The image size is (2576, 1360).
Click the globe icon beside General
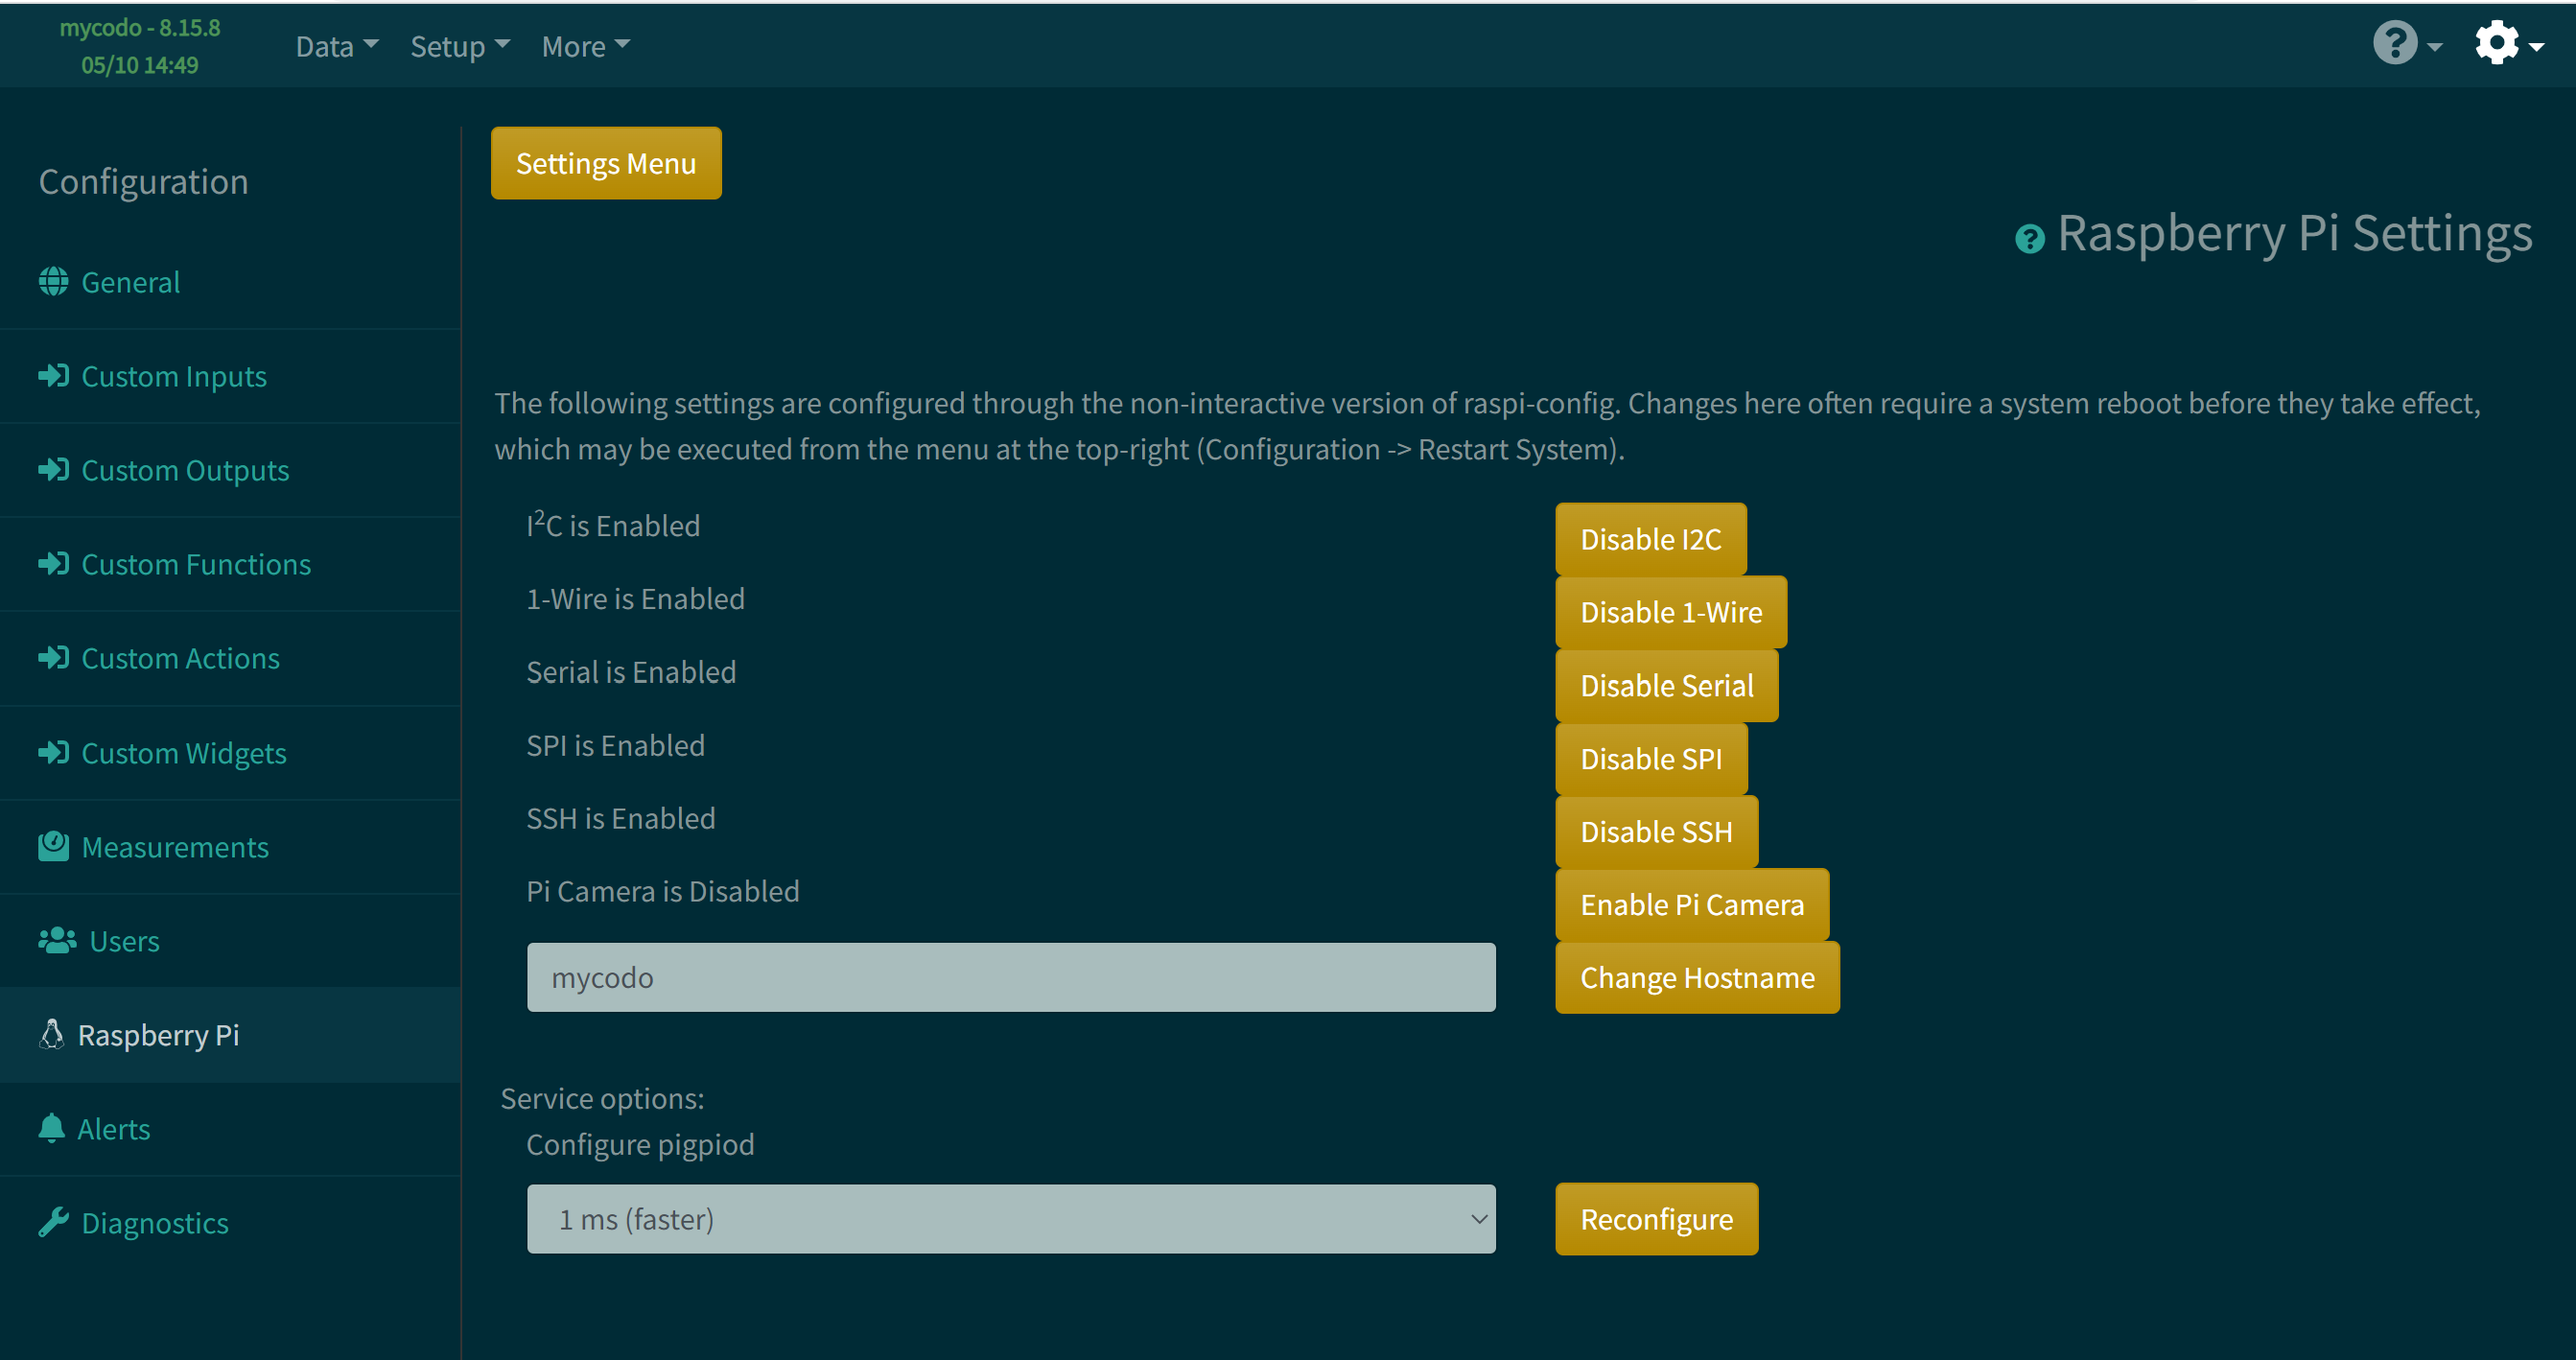point(53,282)
